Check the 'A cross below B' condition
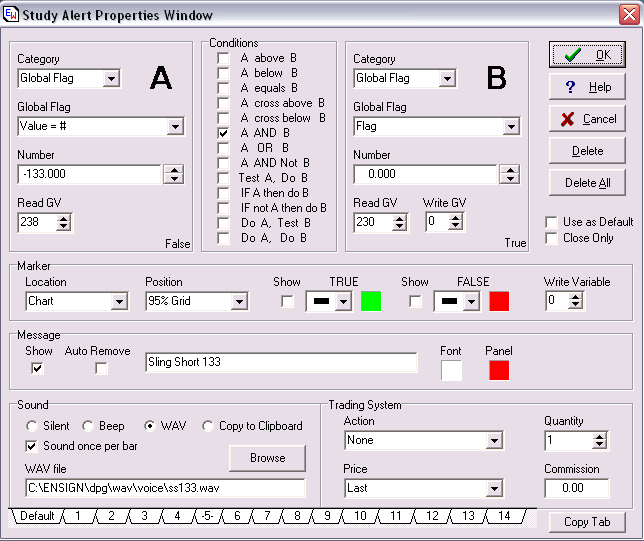 [x=223, y=118]
